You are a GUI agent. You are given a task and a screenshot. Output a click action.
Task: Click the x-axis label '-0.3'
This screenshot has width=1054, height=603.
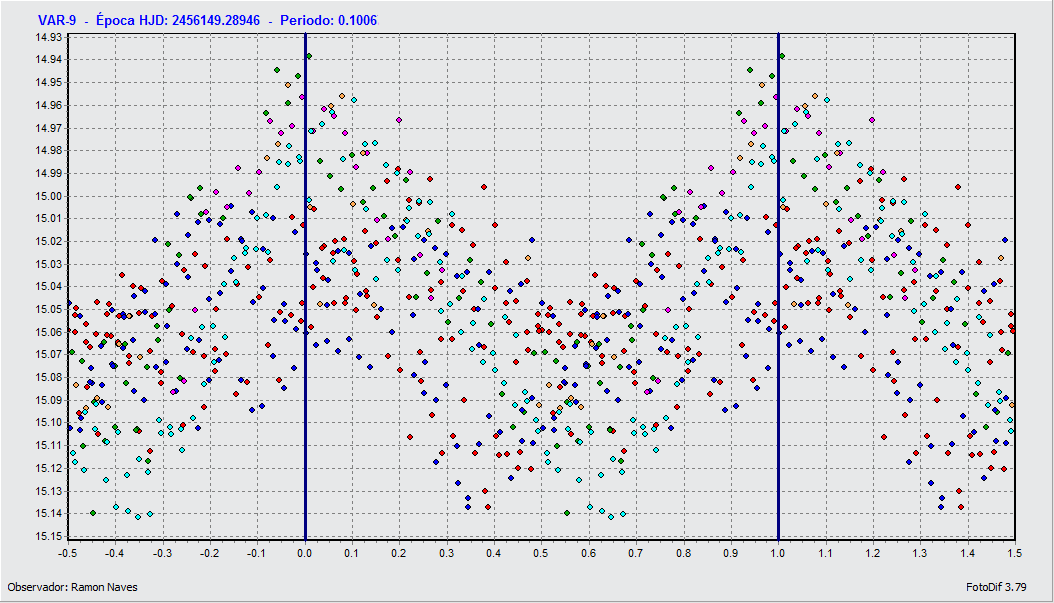[162, 553]
